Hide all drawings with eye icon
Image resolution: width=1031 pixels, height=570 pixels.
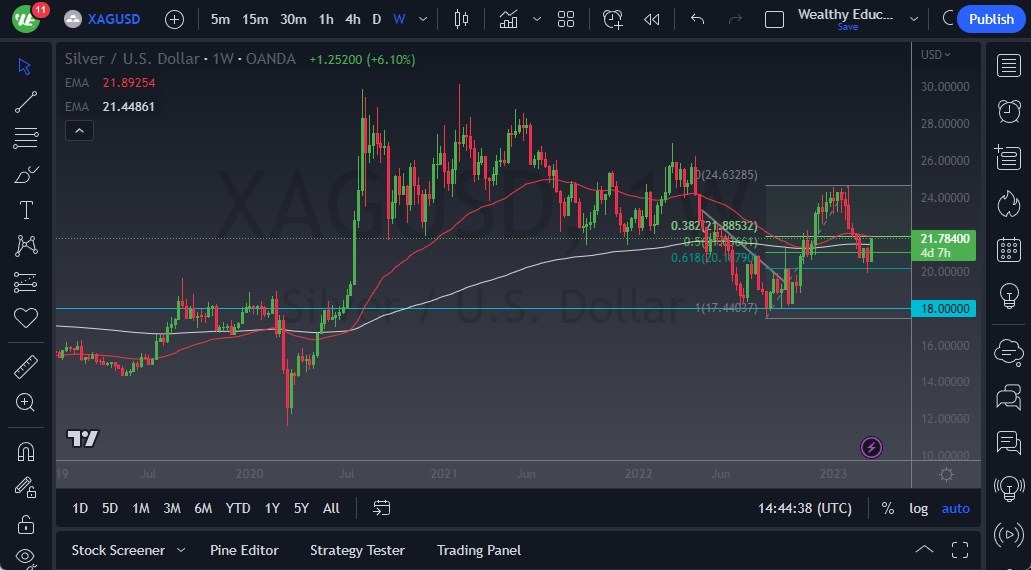point(26,557)
